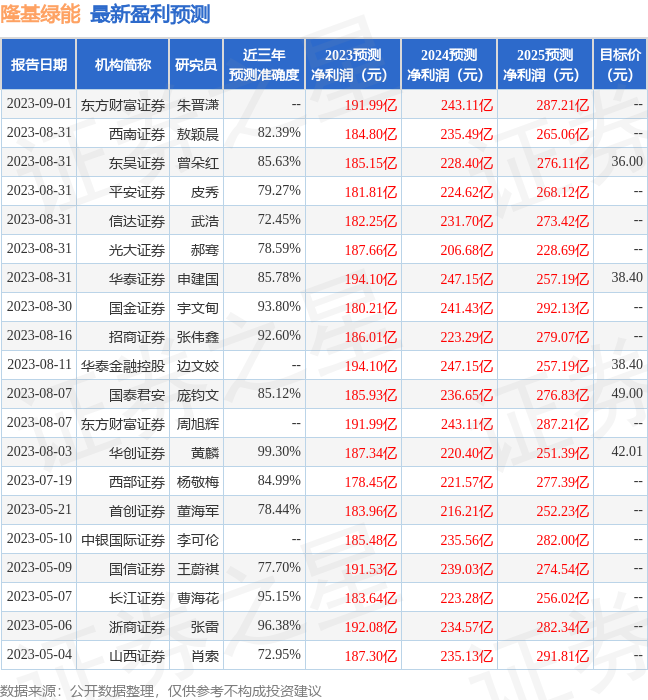The image size is (648, 700).
Task: Click researcher 杨敬梅
Action: (x=198, y=482)
